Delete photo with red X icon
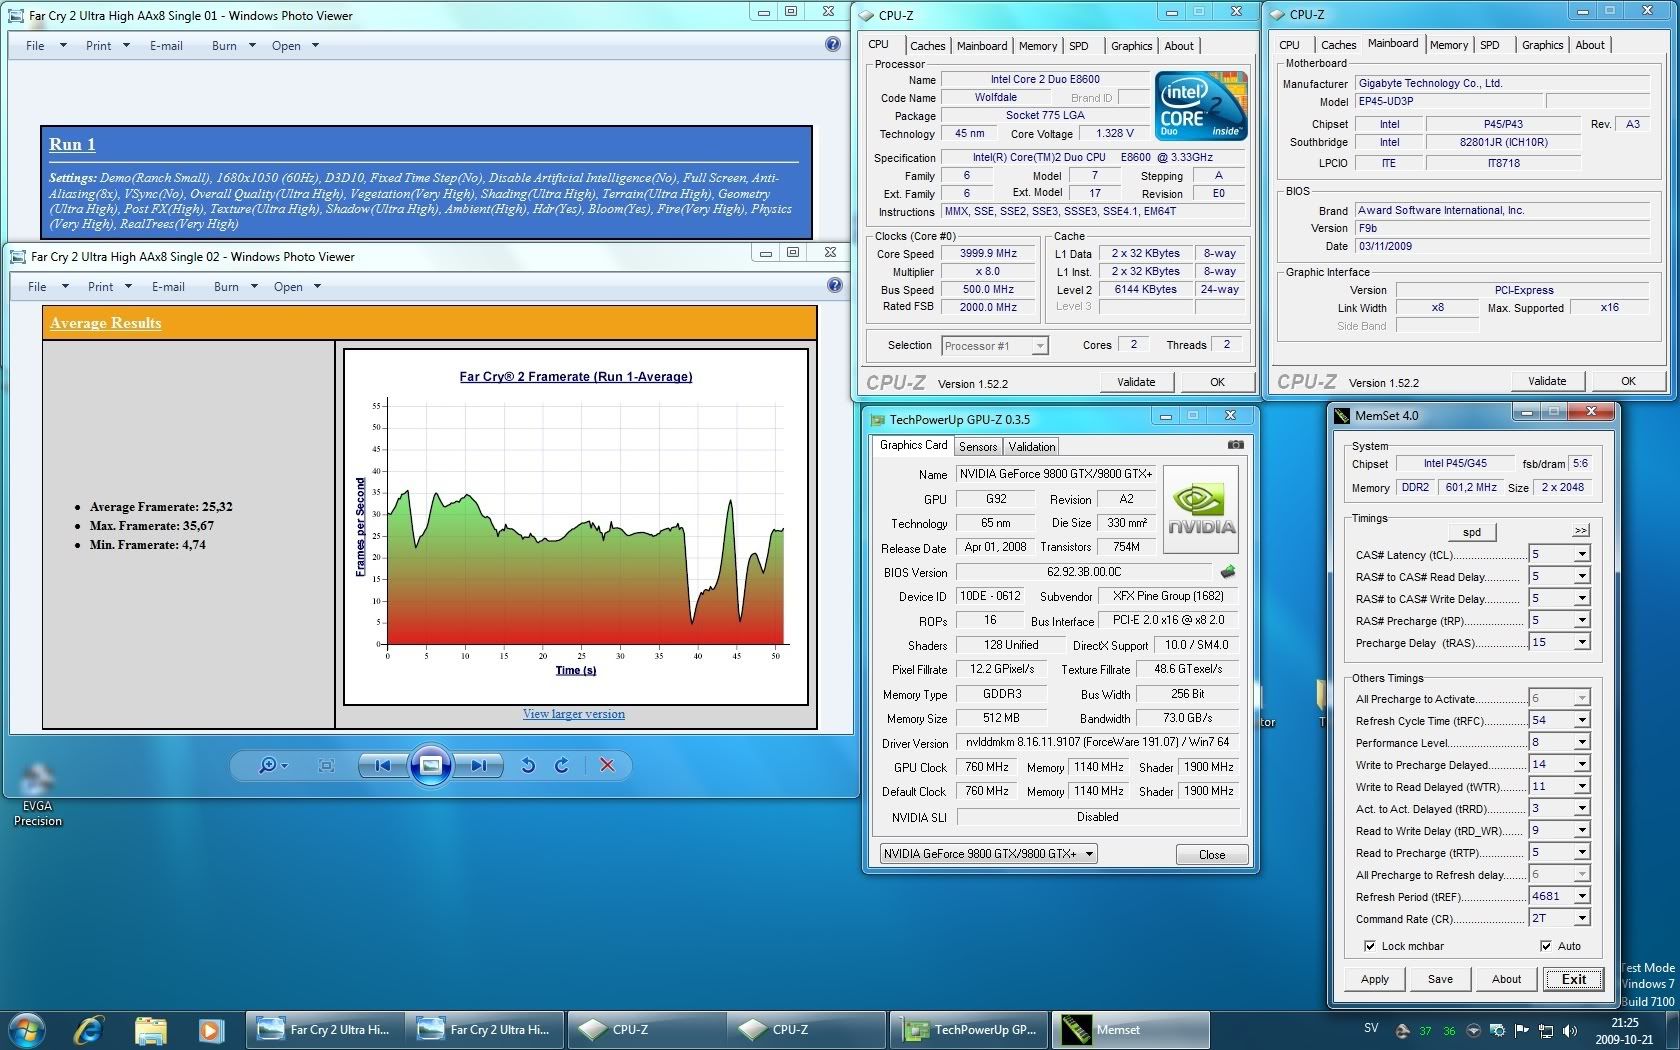The image size is (1680, 1050). (607, 766)
